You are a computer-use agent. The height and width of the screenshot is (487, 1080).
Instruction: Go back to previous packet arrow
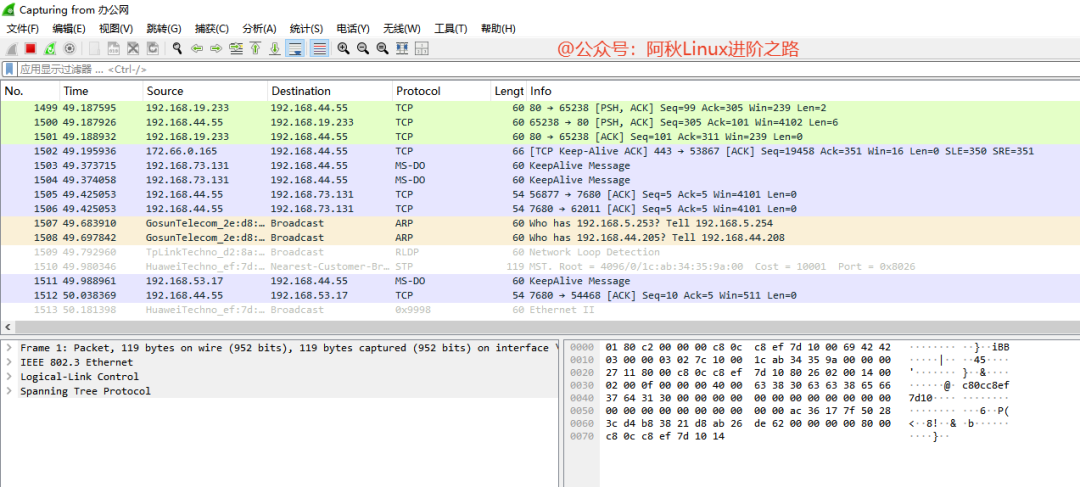point(197,48)
